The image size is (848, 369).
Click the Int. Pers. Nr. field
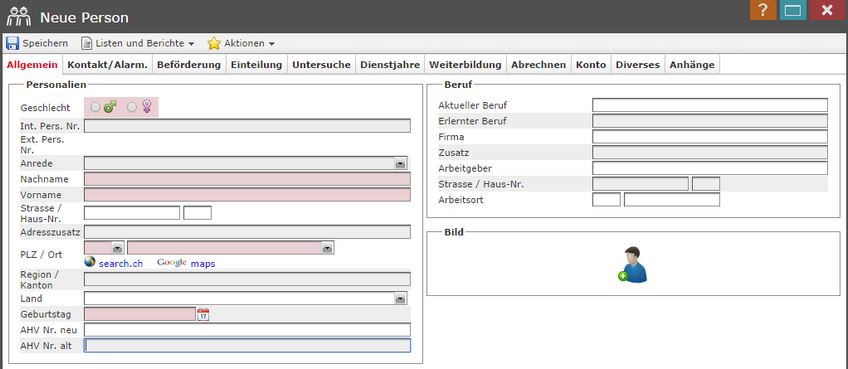click(247, 126)
